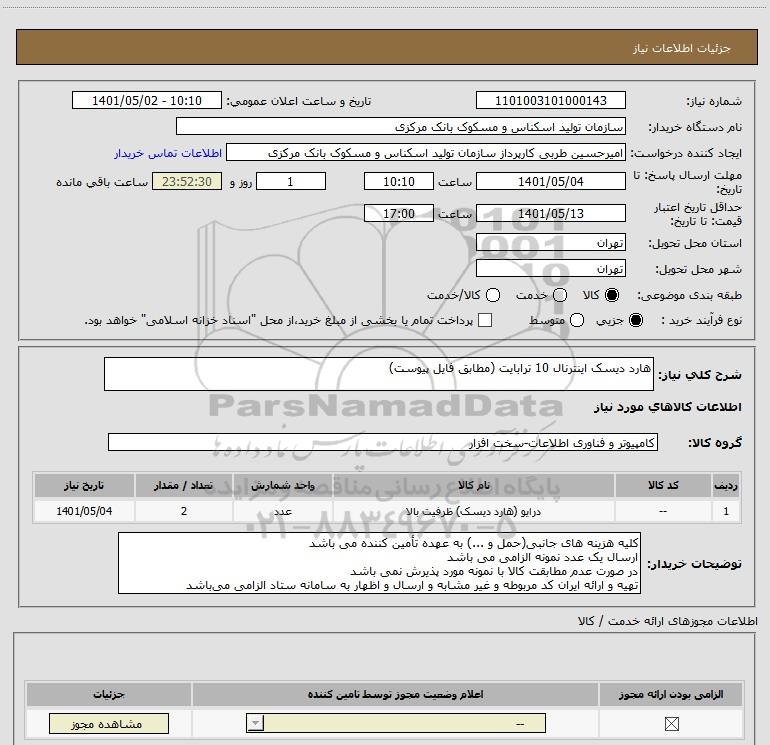Open the اطلاعات تماس خریدار link
770x745 pixels.
tap(168, 153)
